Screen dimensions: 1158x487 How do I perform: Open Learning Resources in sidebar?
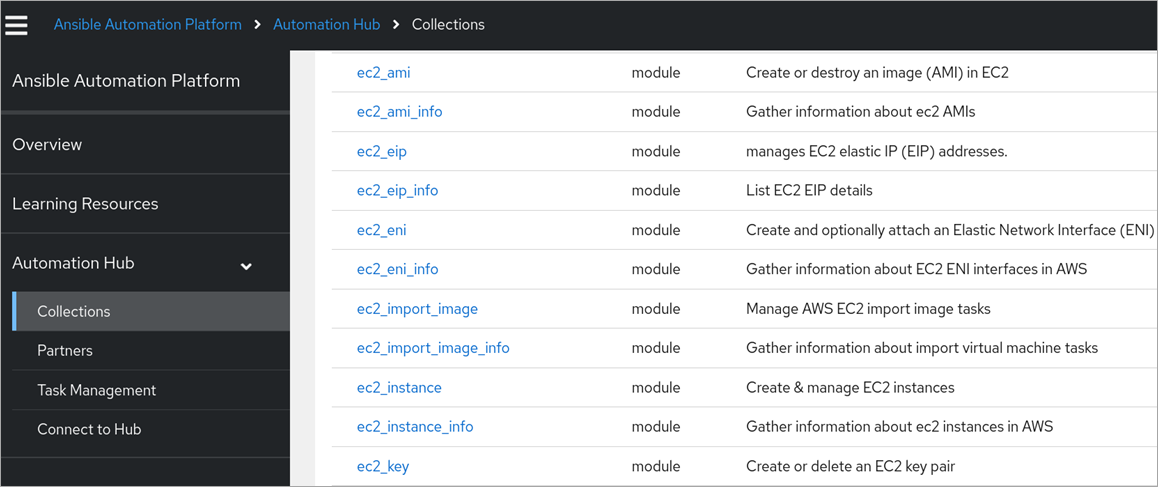(x=85, y=204)
